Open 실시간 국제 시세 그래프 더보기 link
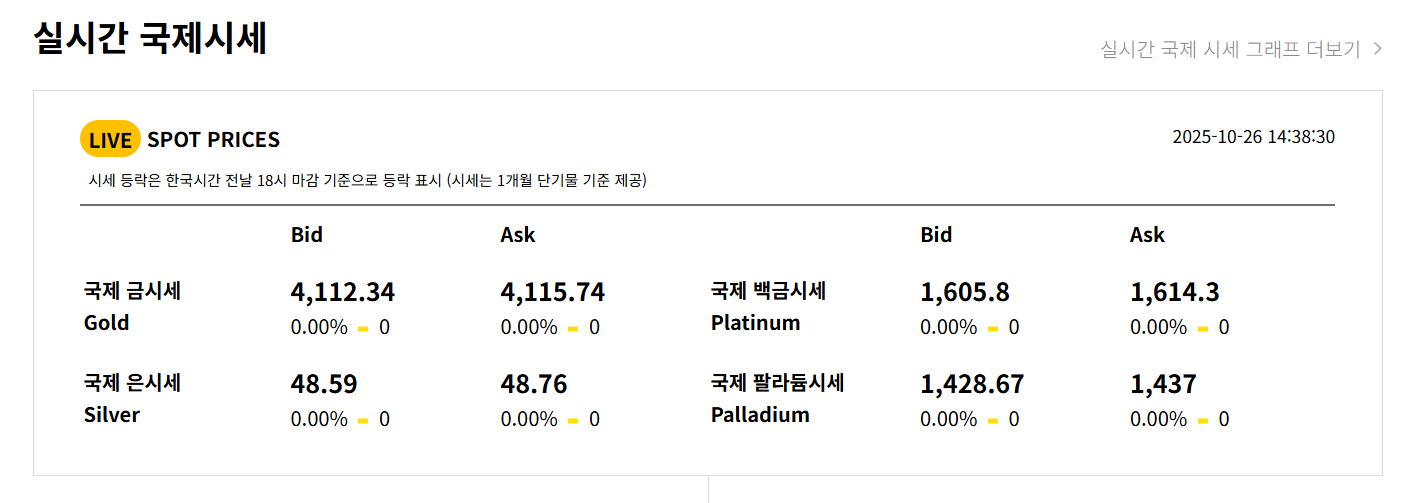This screenshot has width=1407, height=503. pos(1241,48)
